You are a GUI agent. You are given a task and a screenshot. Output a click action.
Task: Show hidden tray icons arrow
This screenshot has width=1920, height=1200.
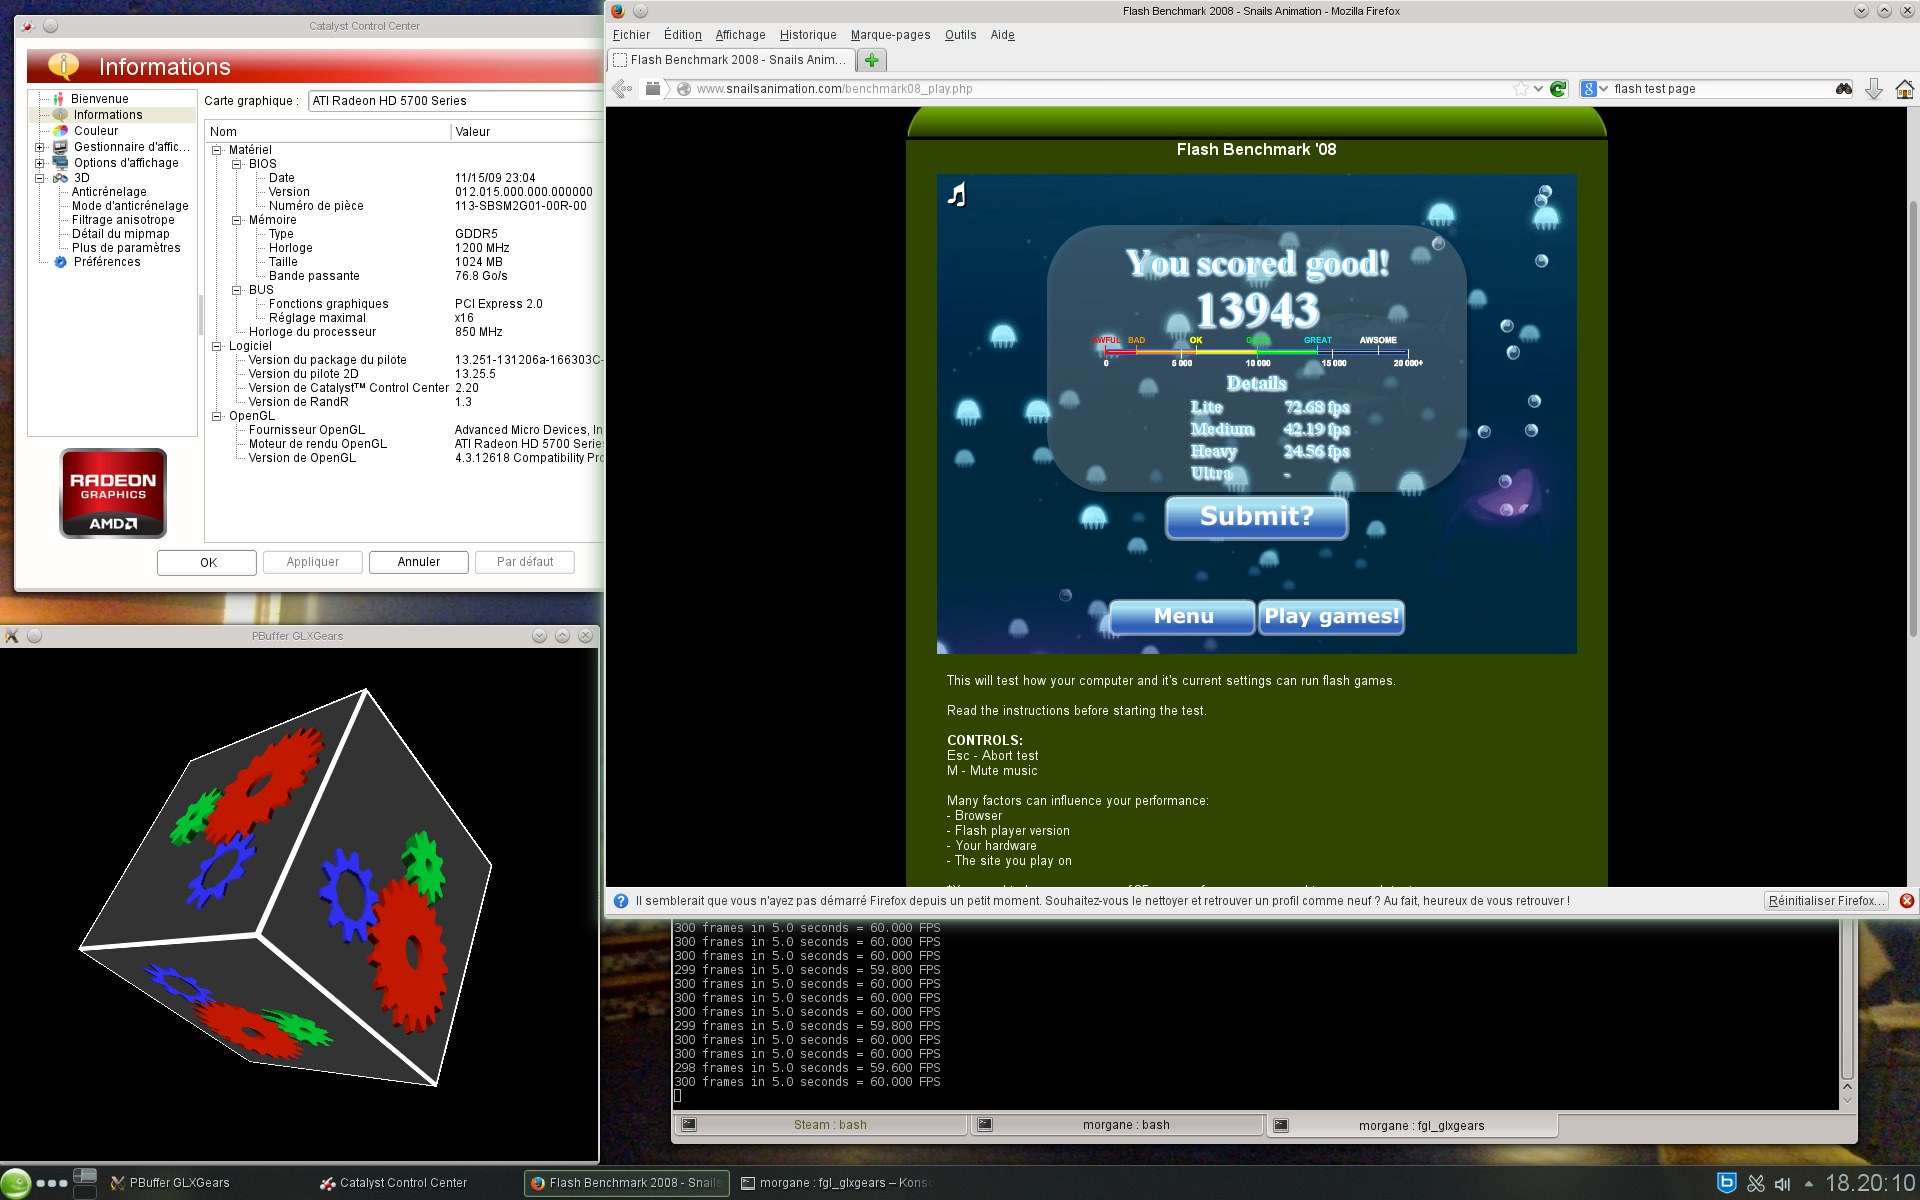pyautogui.click(x=1808, y=1184)
